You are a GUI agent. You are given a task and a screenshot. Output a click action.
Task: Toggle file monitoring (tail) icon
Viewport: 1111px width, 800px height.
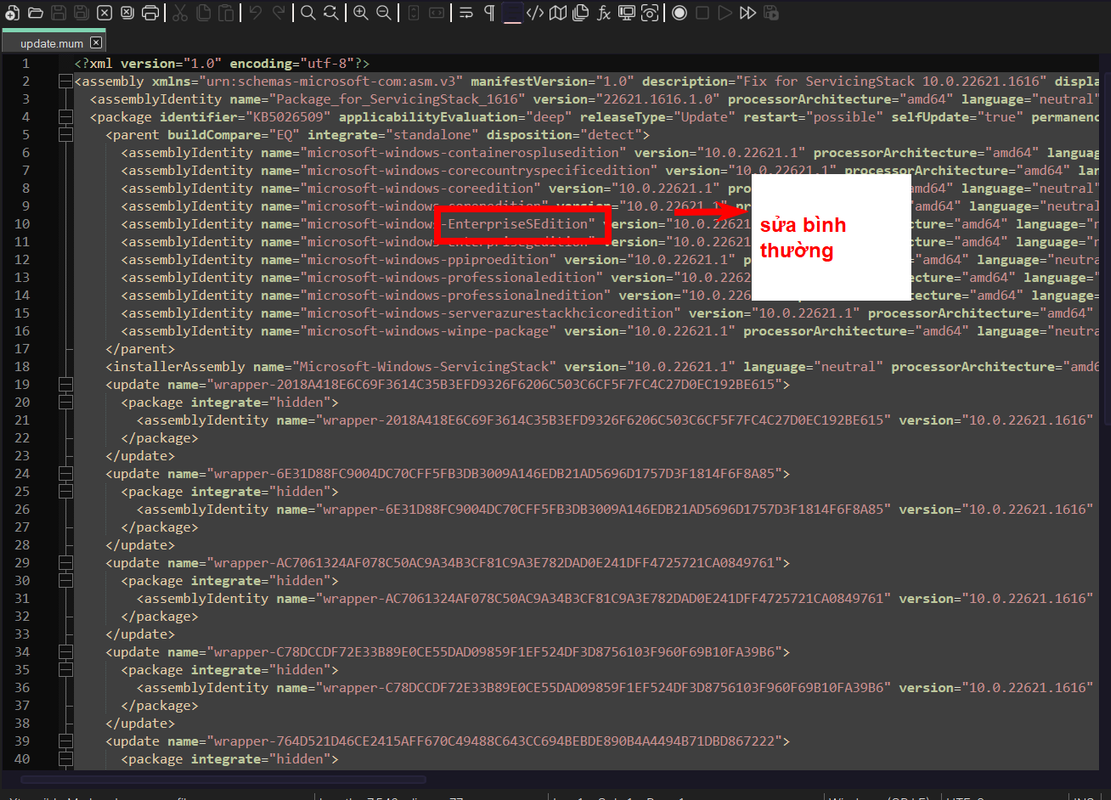click(649, 13)
